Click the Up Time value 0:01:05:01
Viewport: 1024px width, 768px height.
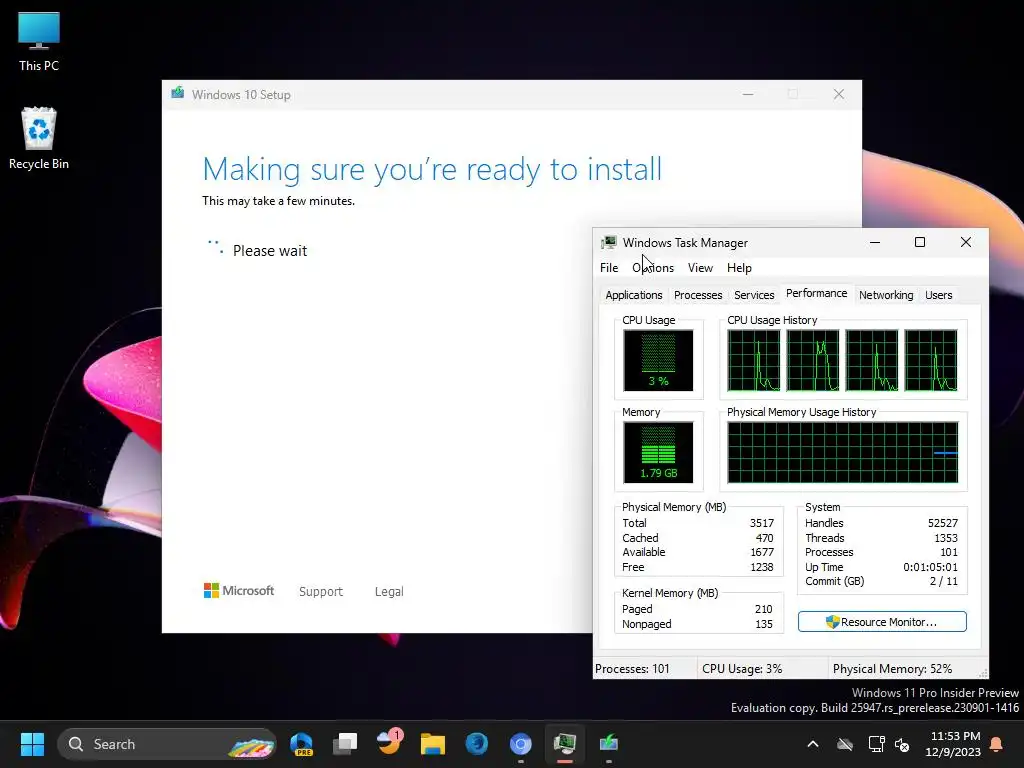pyautogui.click(x=931, y=568)
